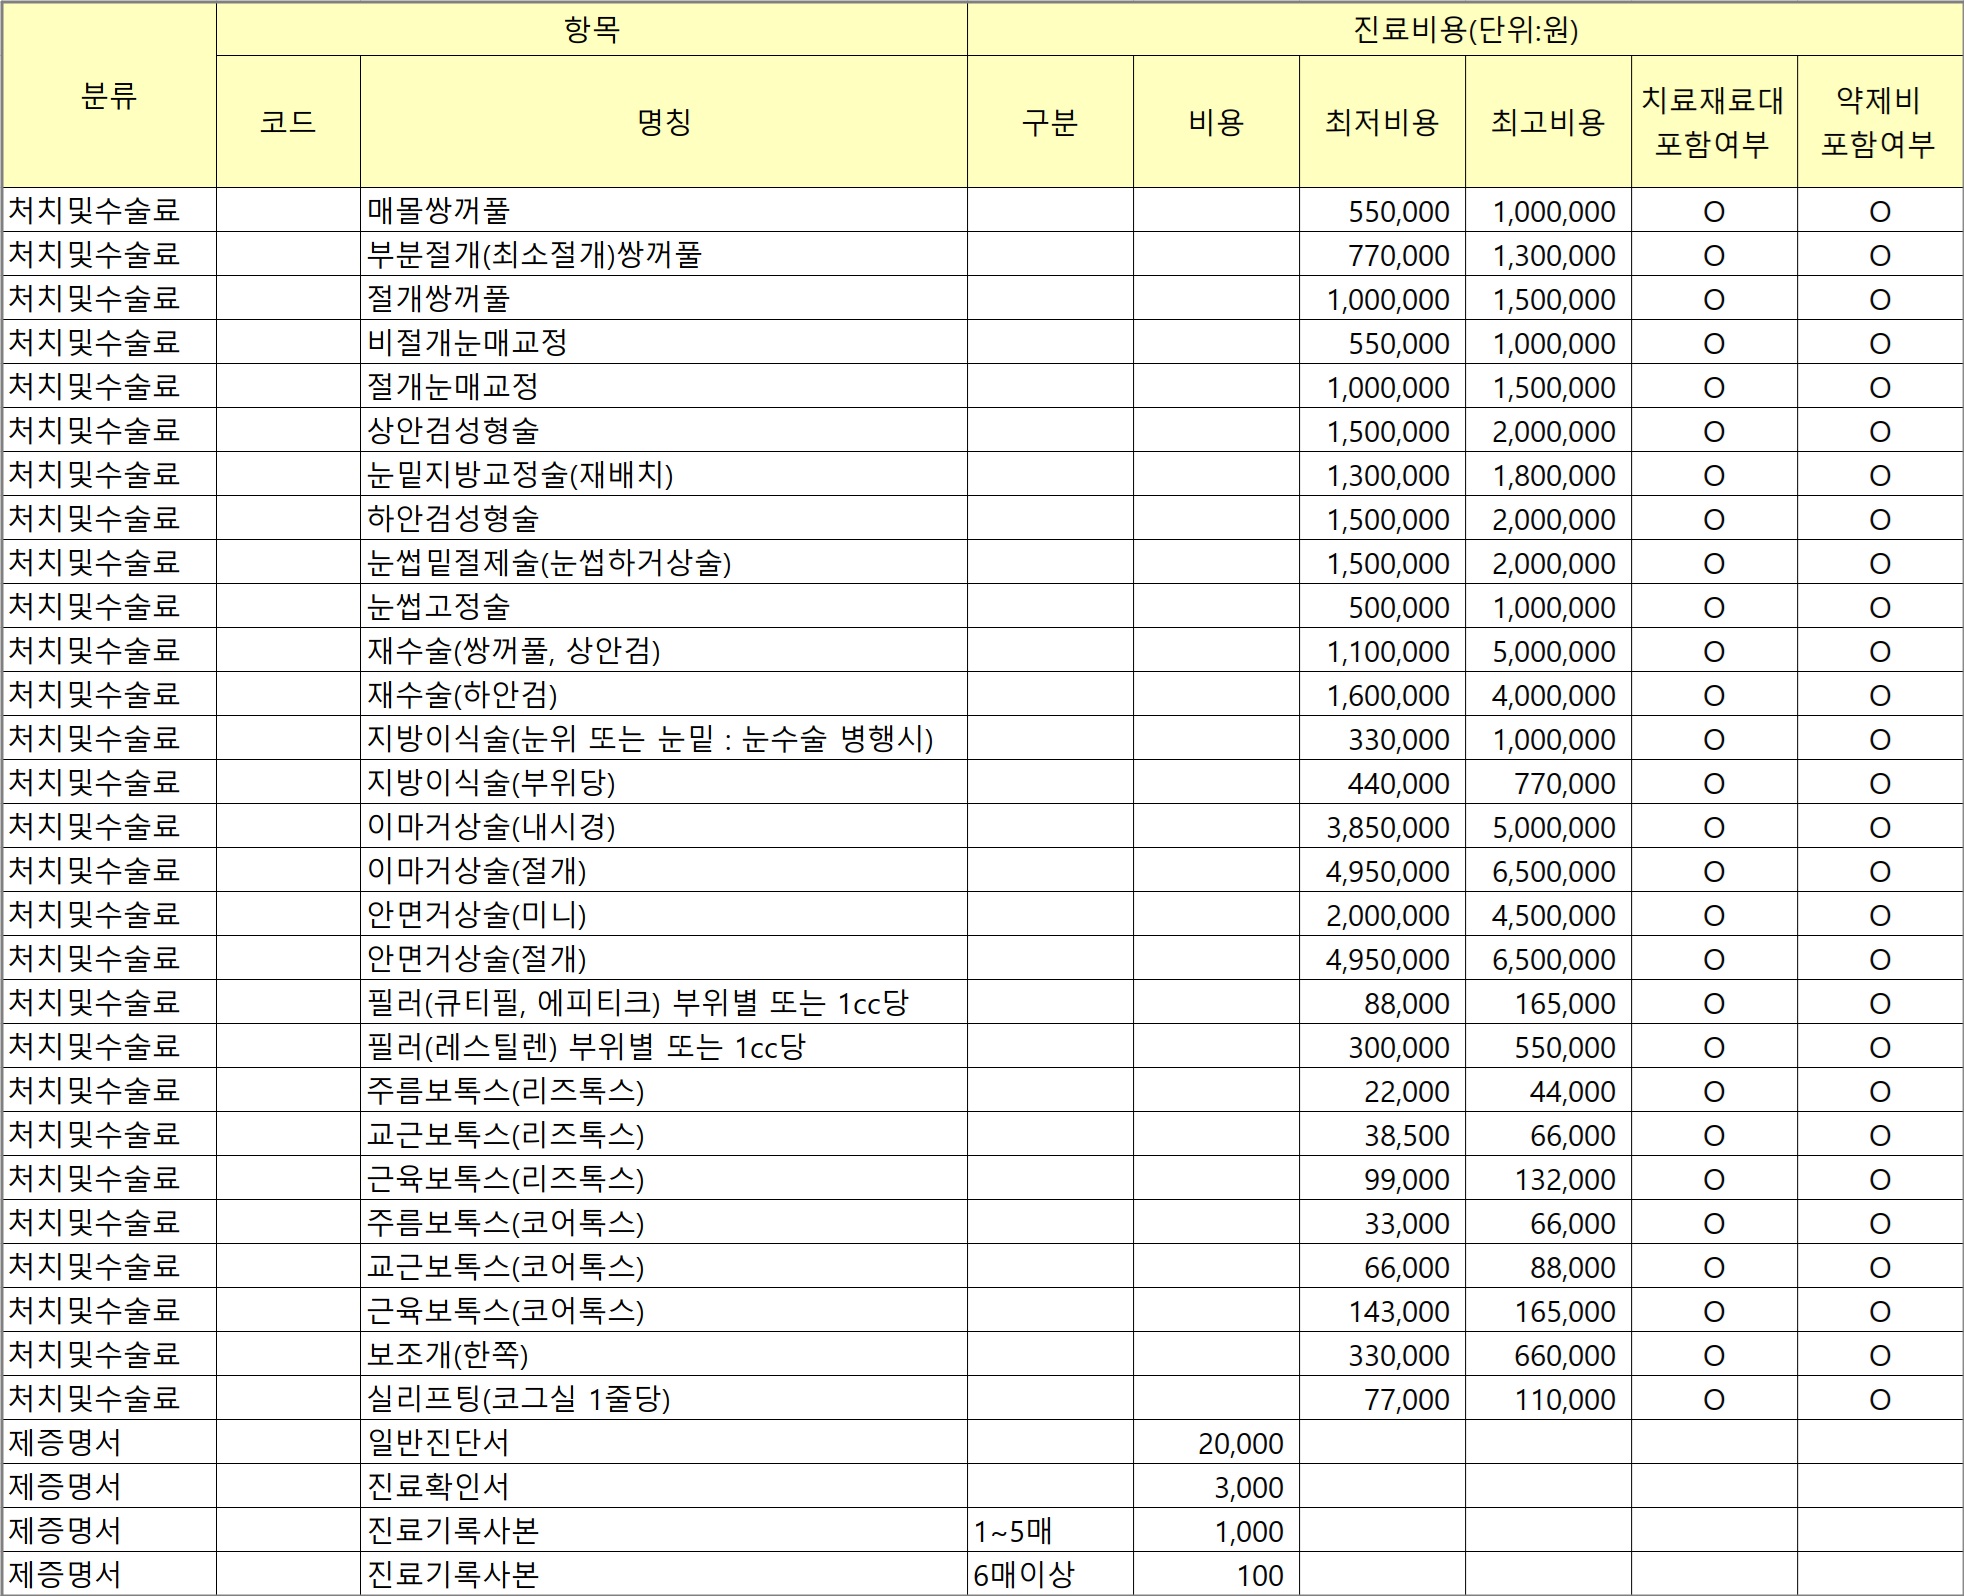
Task: Select minimum cost 3,850,000 cell
Action: (1382, 827)
